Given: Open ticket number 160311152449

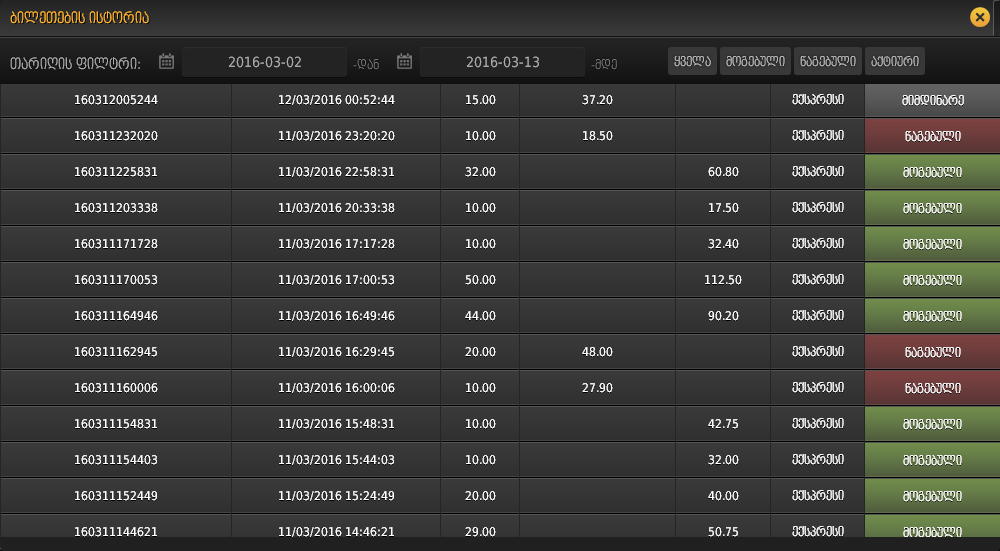Looking at the screenshot, I should 116,496.
